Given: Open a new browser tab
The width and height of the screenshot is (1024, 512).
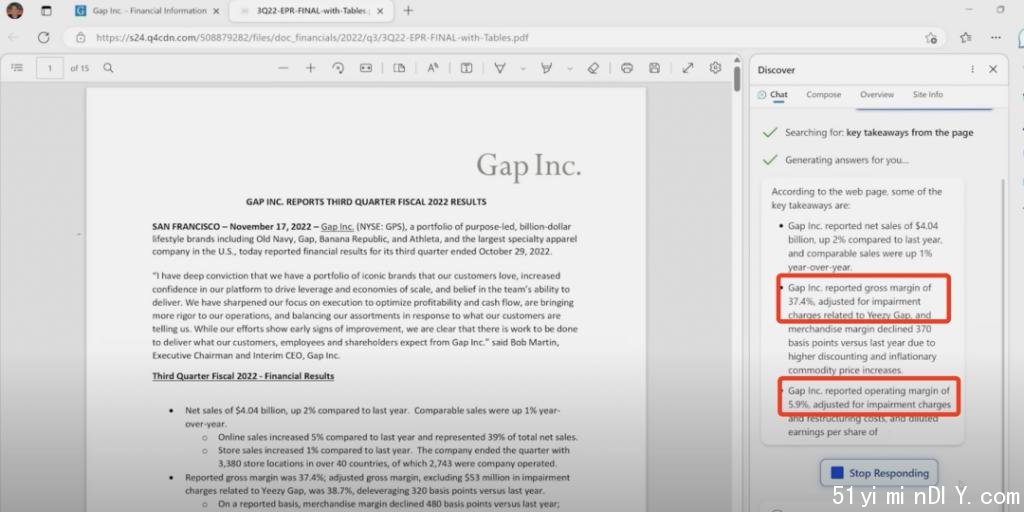Looking at the screenshot, I should (x=408, y=10).
